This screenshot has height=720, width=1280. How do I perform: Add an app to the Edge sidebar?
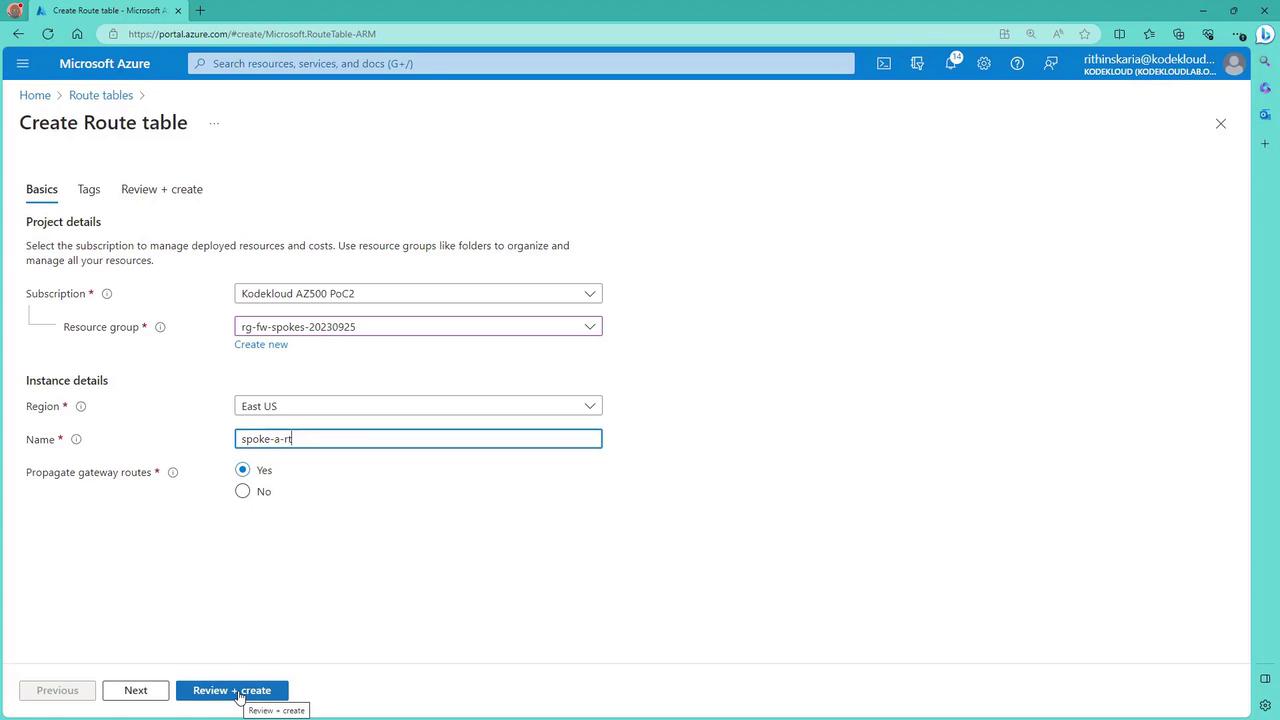[x=1265, y=144]
